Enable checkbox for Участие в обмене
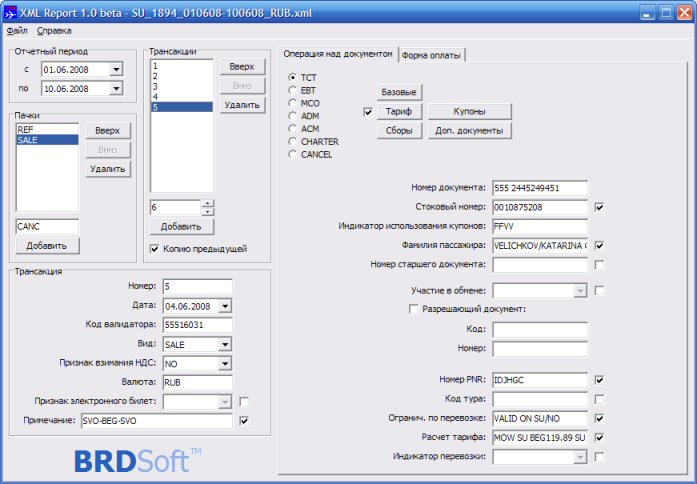This screenshot has width=697, height=484. click(x=599, y=291)
